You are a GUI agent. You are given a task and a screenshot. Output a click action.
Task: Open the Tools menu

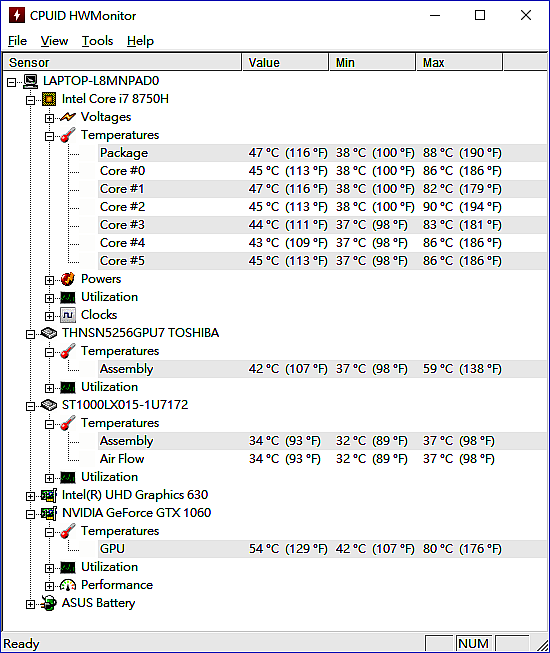(97, 41)
